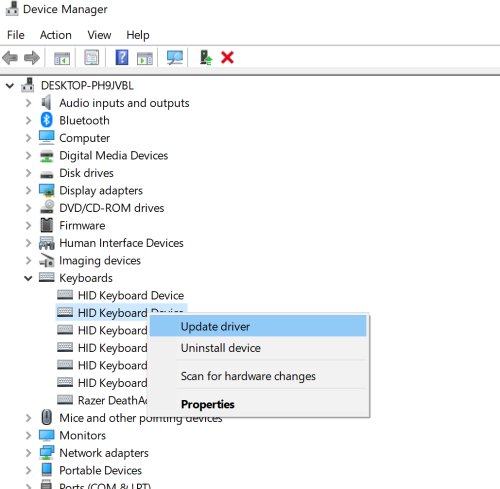
Task: Expand the Audio inputs and outputs node
Action: point(28,103)
